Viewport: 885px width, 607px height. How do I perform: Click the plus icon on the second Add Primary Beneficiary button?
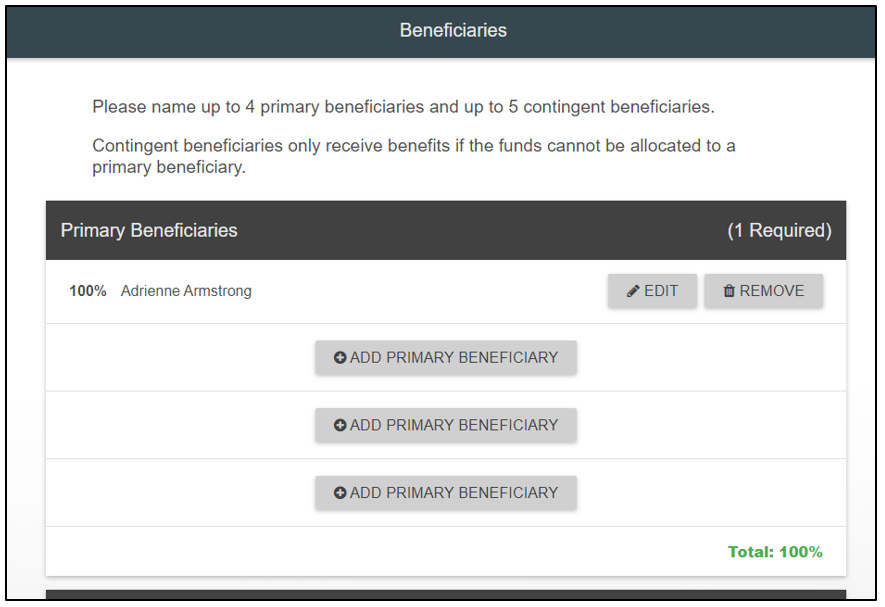[x=340, y=425]
